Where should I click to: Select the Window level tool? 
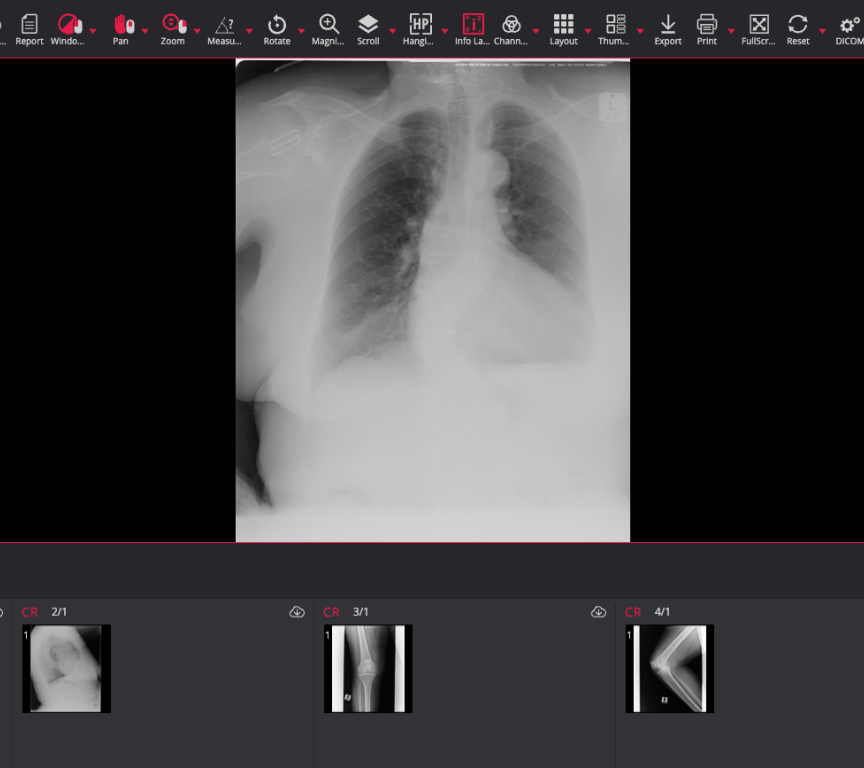pos(68,30)
